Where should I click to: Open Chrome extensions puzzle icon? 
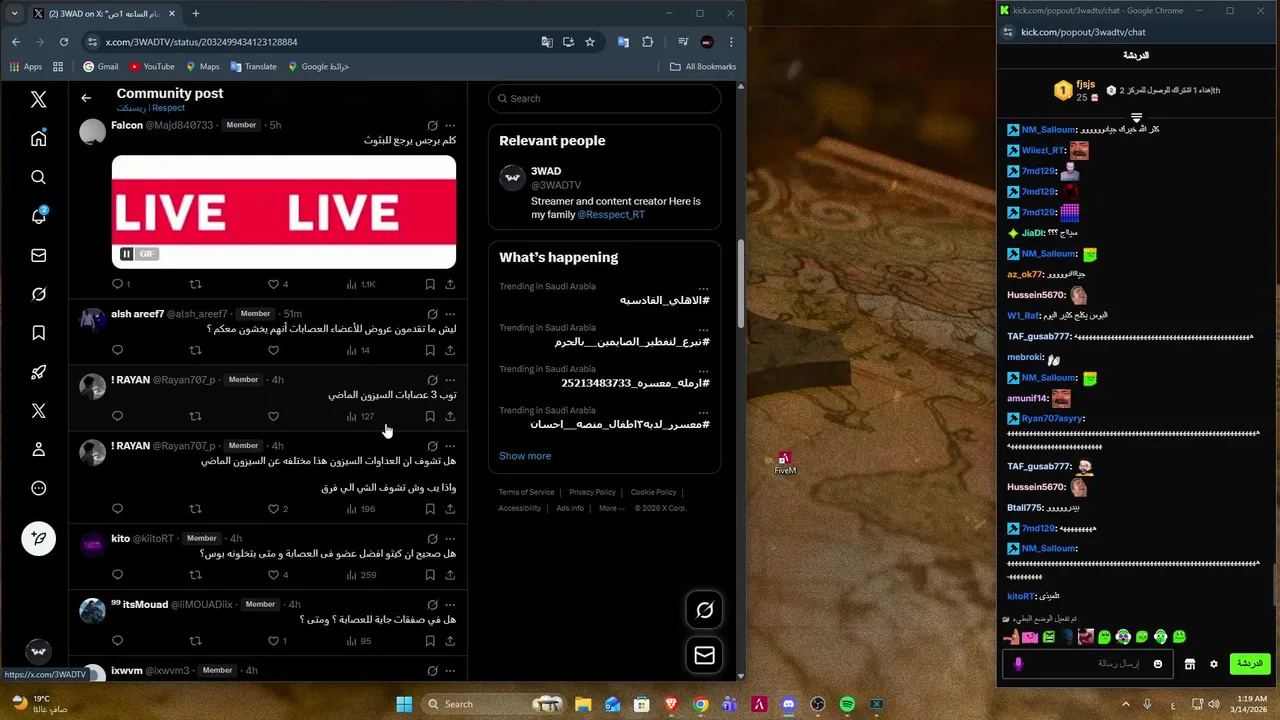click(x=648, y=42)
